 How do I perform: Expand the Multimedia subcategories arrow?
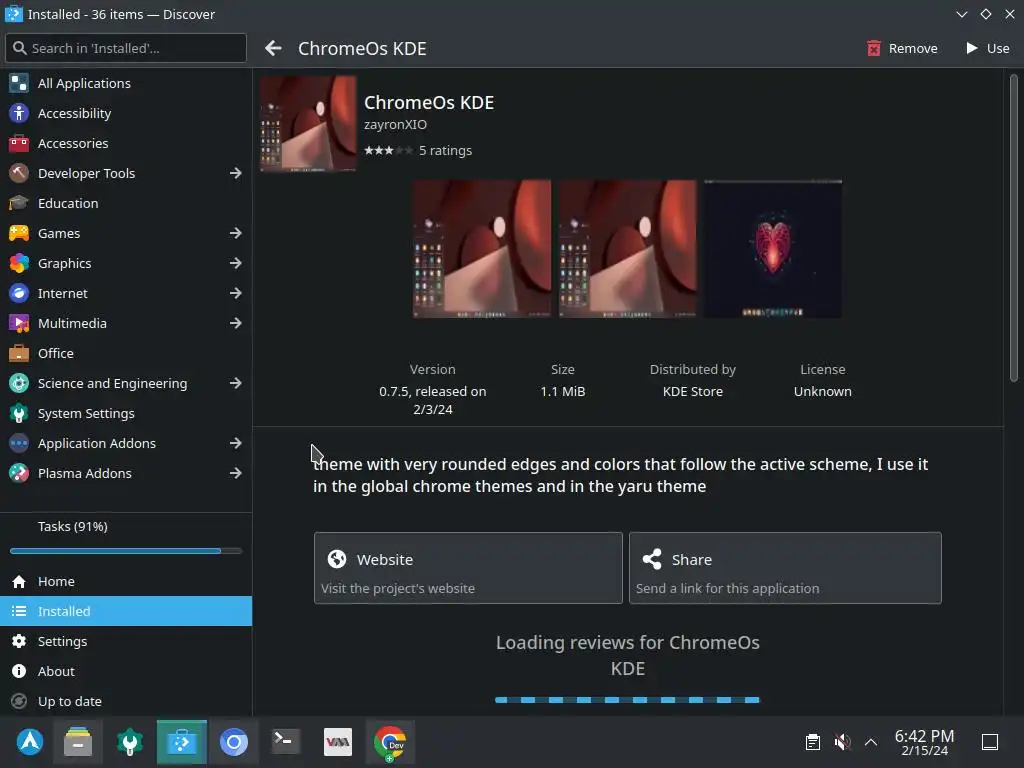[236, 323]
